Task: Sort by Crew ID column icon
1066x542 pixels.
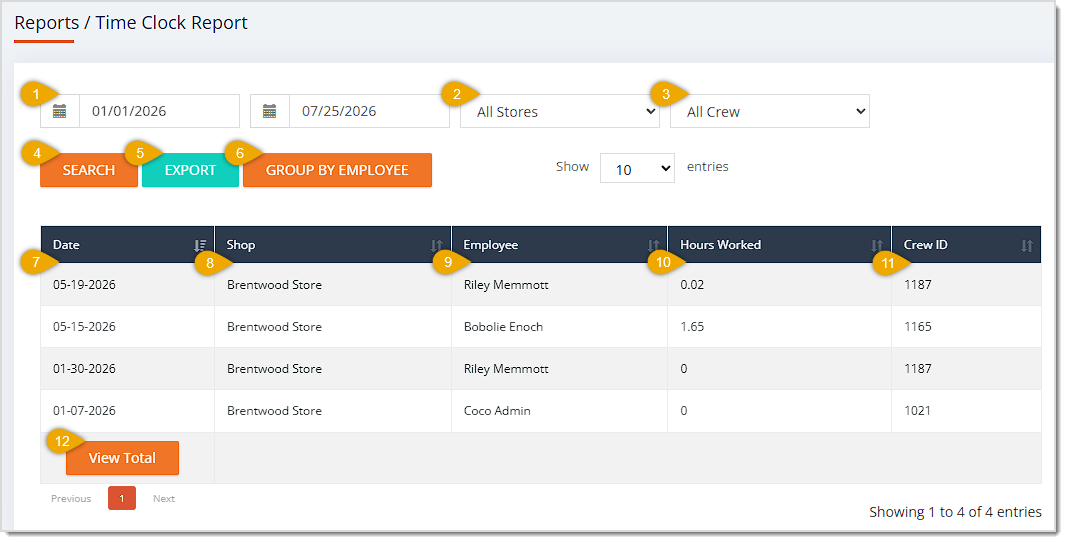Action: (1027, 245)
